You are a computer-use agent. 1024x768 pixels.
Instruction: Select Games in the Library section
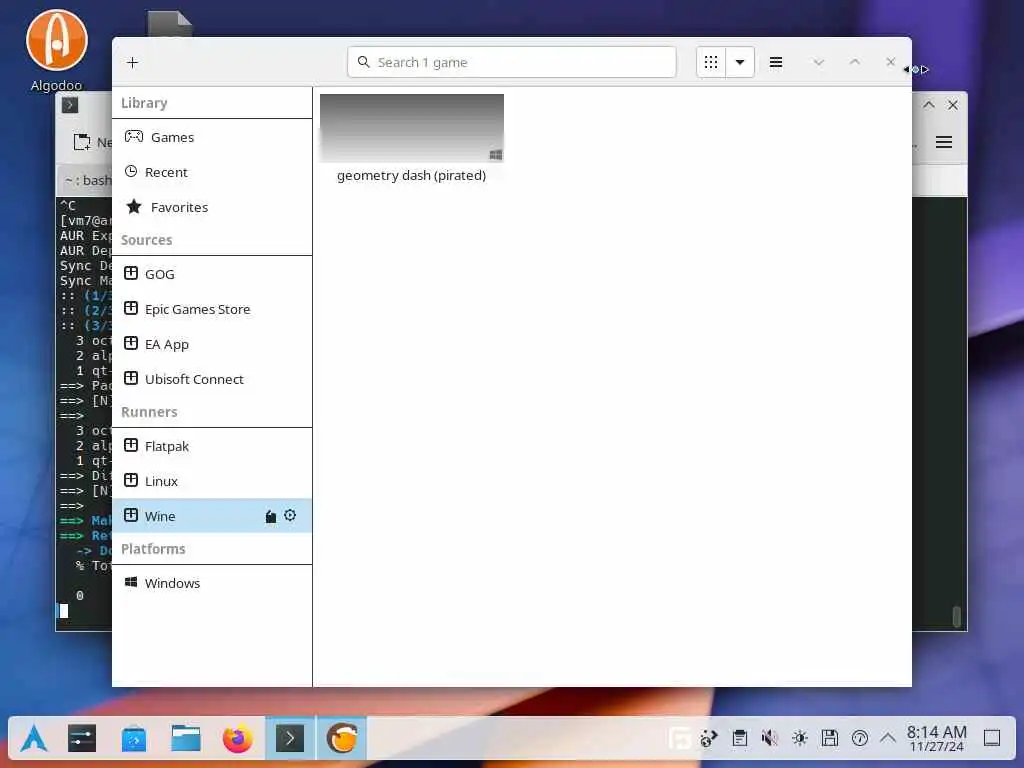tap(212, 137)
